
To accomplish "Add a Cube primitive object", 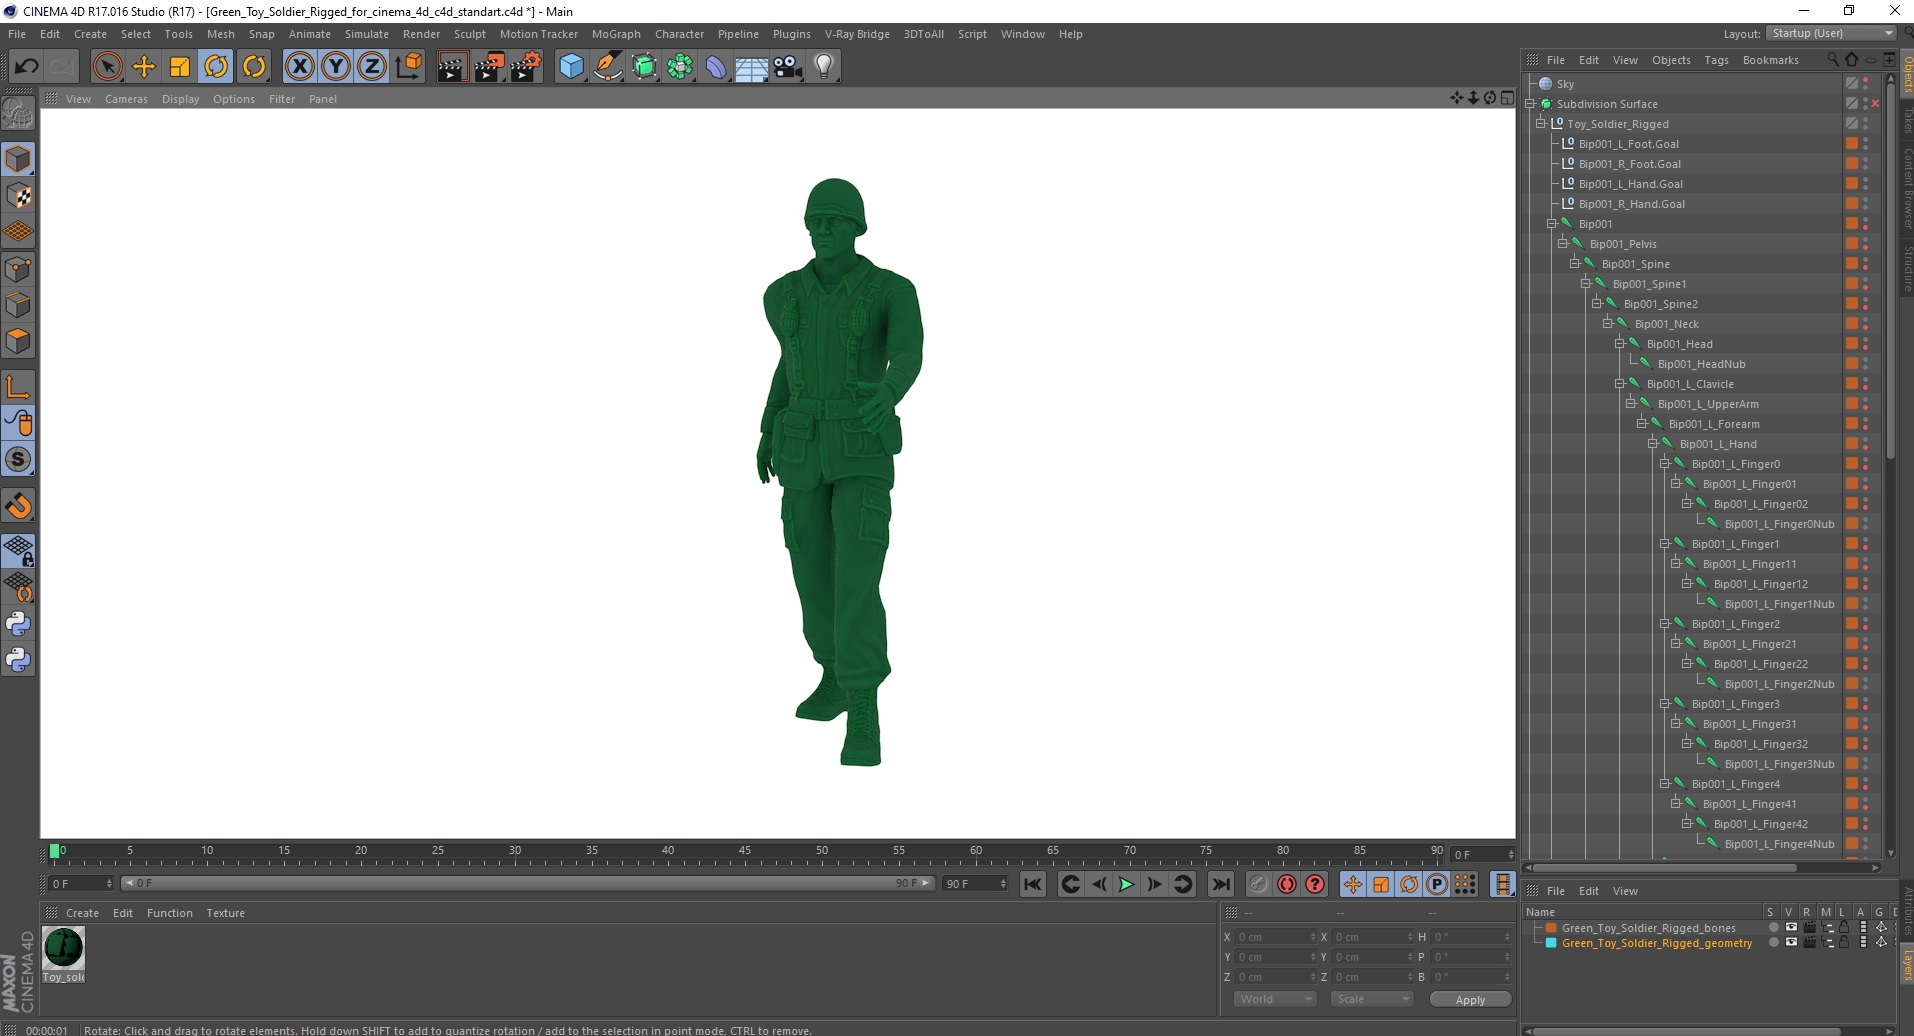I will click(571, 67).
